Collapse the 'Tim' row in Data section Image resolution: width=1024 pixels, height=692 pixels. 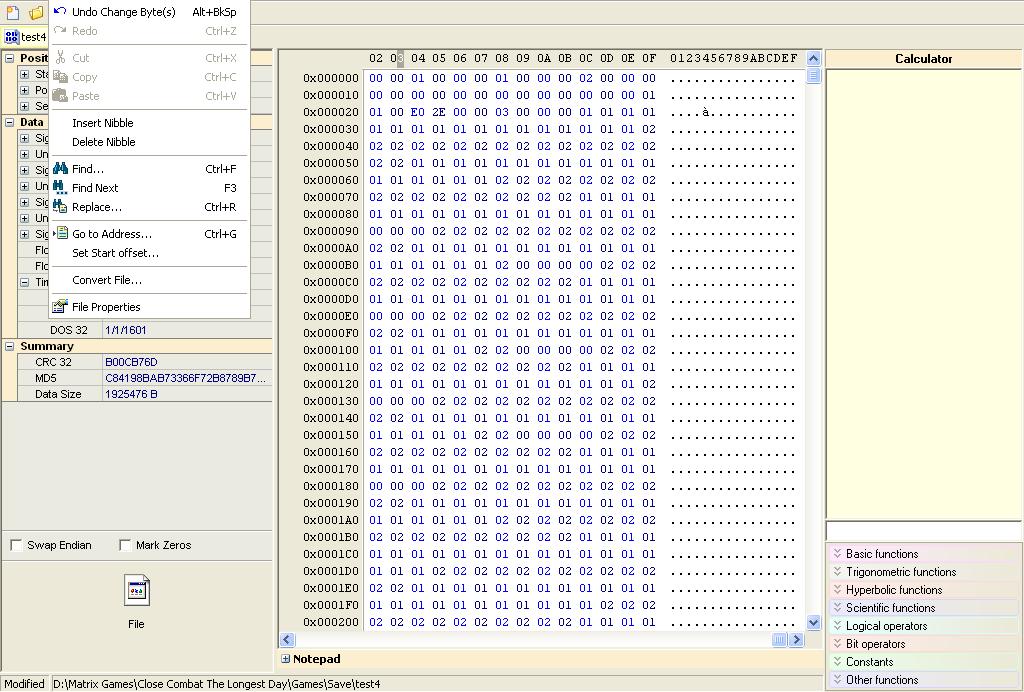tap(24, 282)
